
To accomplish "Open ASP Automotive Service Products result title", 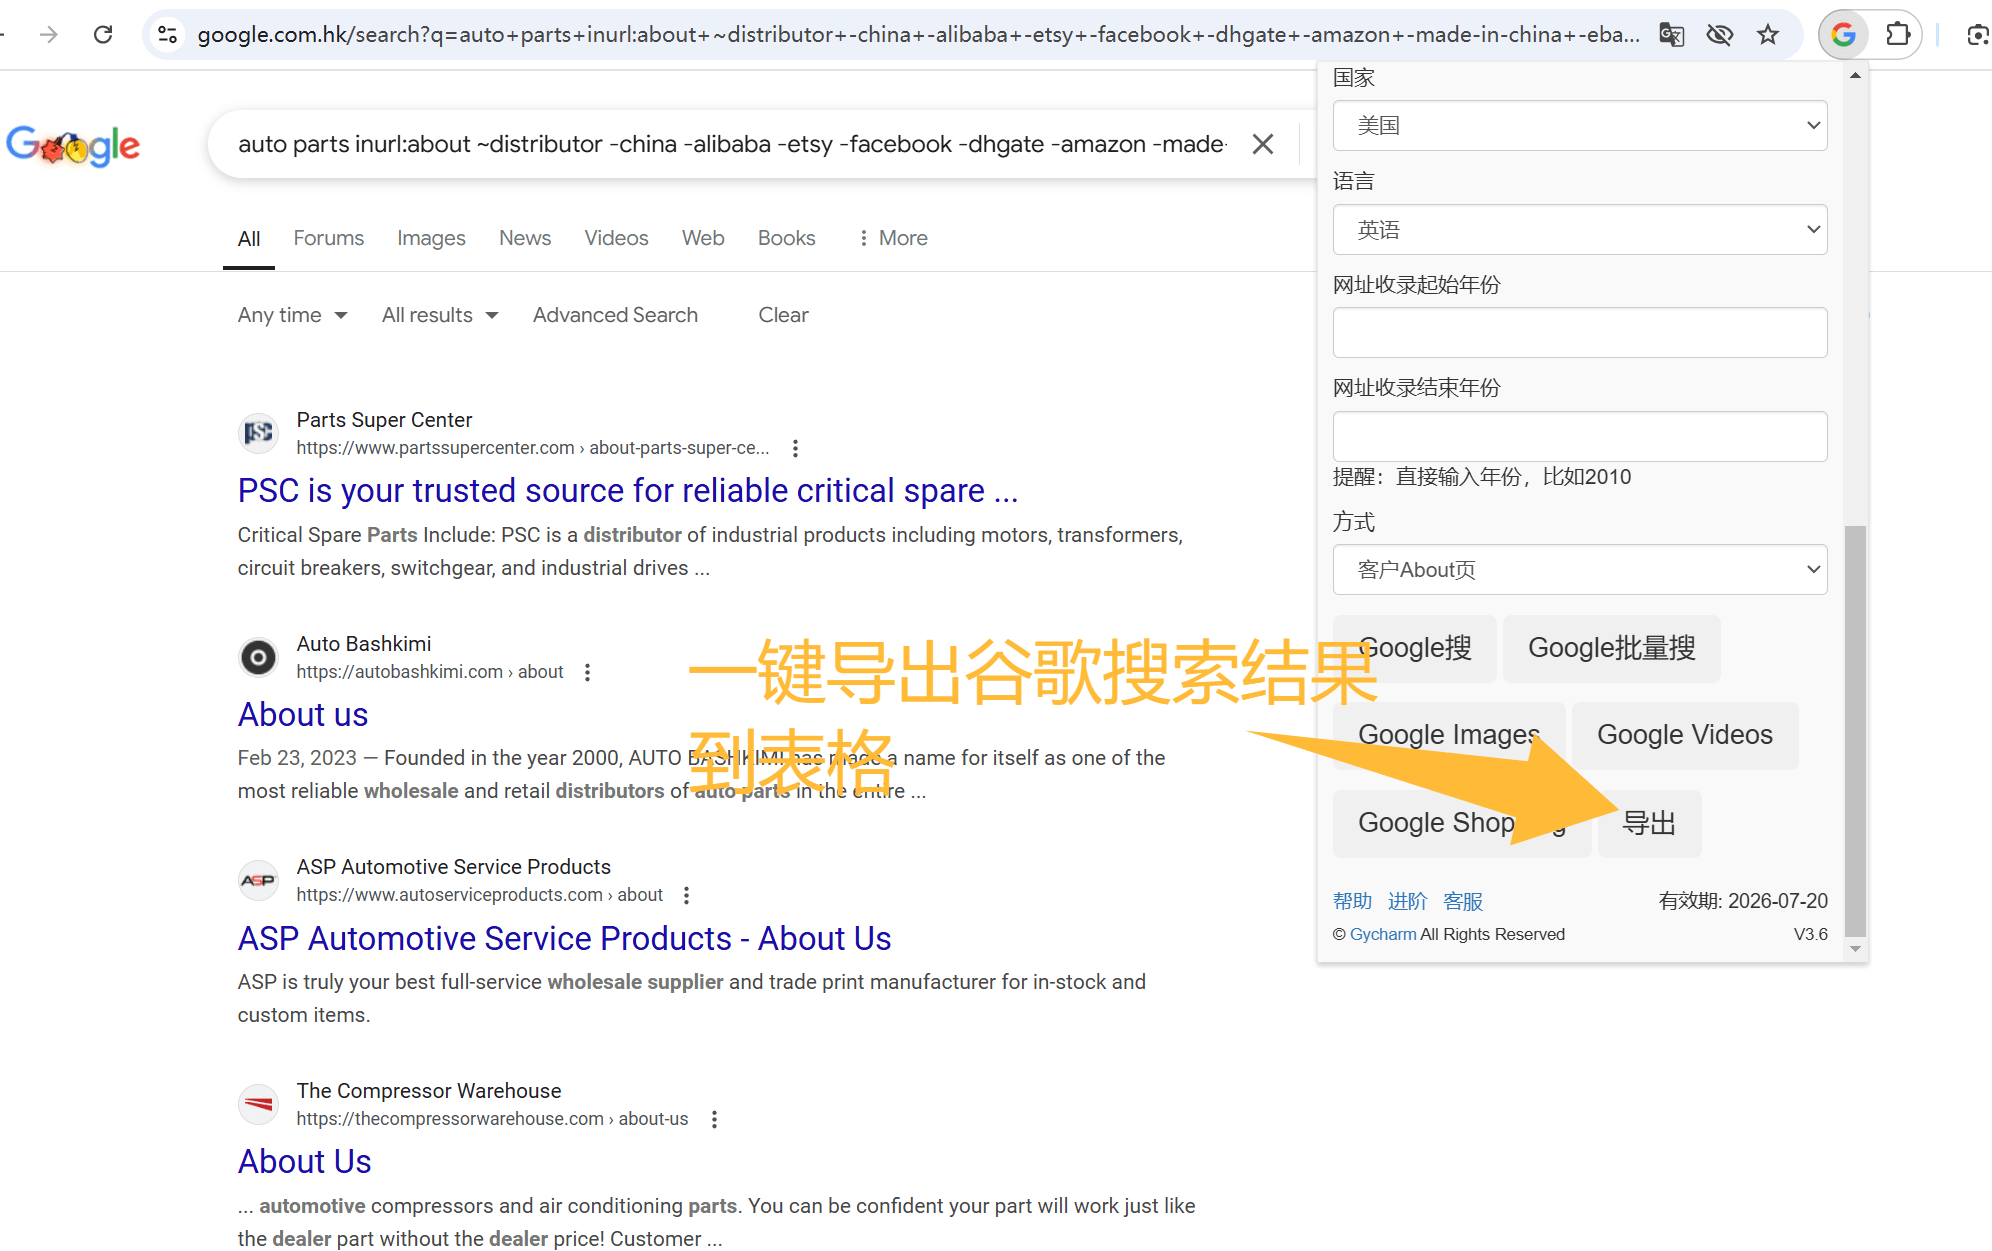I will point(564,939).
